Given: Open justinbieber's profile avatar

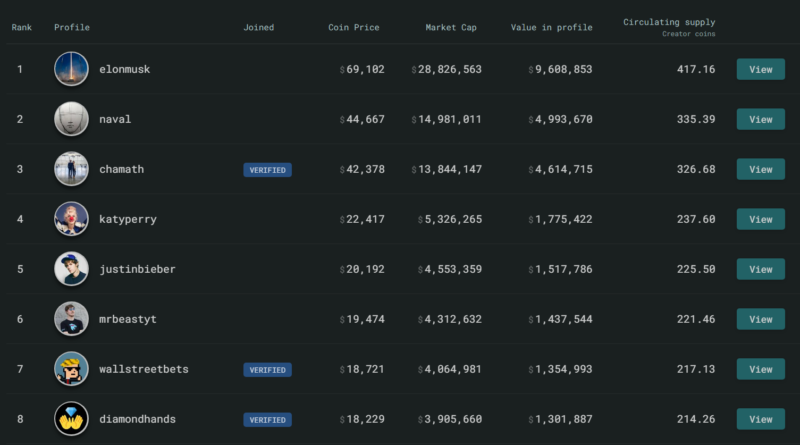Looking at the screenshot, I should click(x=71, y=269).
